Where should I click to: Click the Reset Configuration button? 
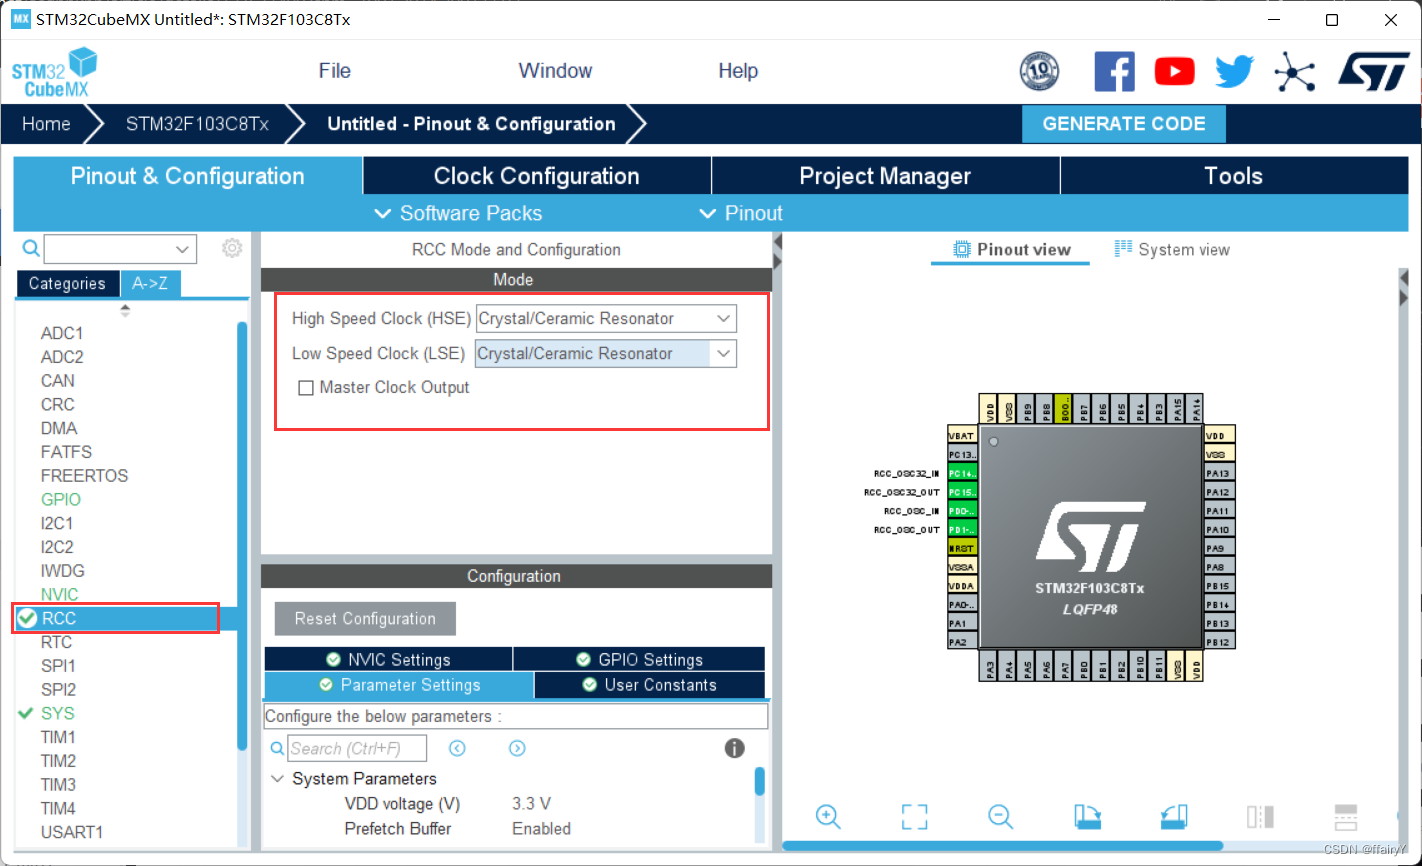click(365, 619)
